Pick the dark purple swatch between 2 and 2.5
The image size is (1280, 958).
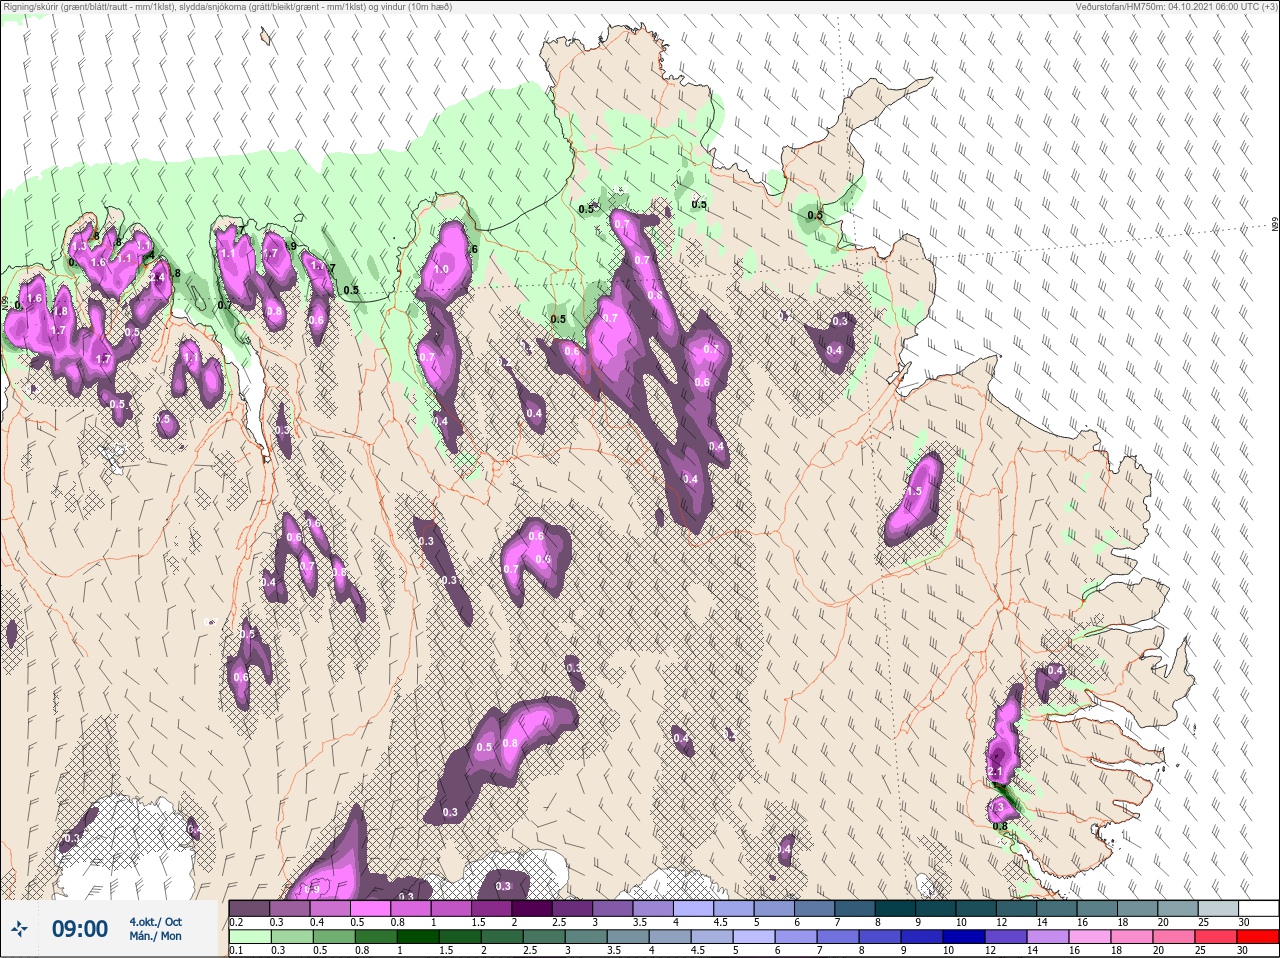(533, 908)
